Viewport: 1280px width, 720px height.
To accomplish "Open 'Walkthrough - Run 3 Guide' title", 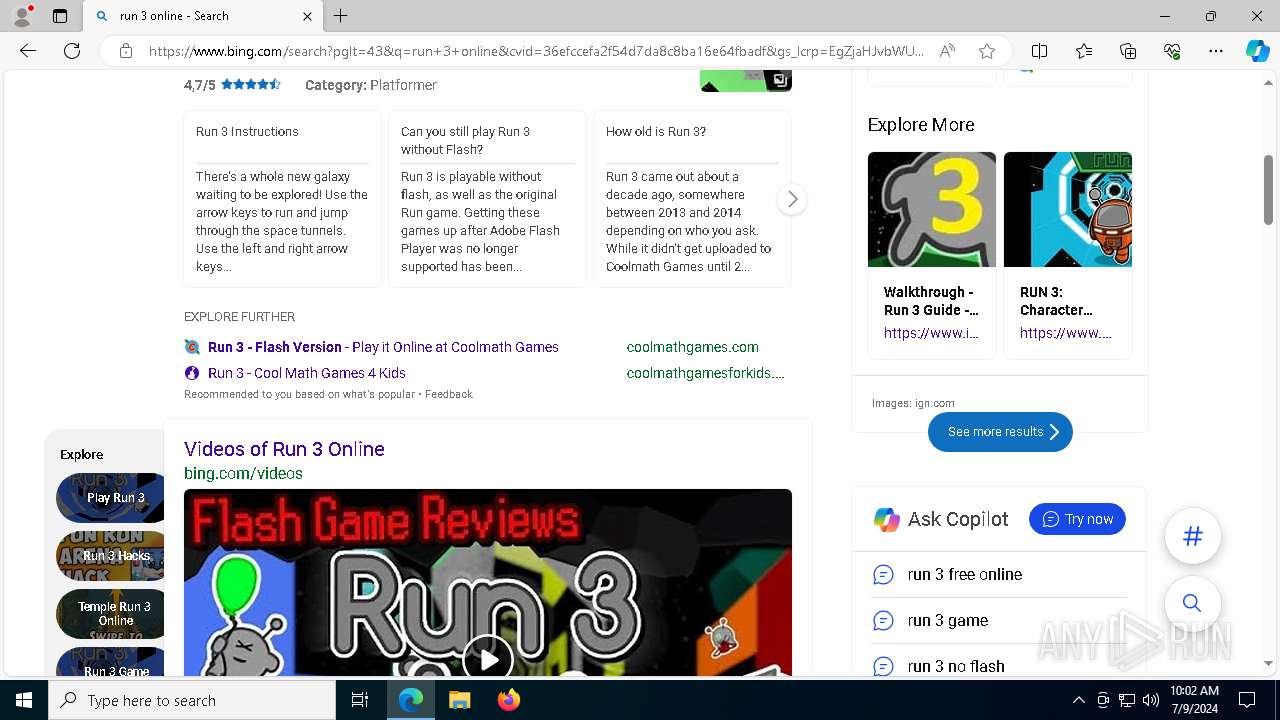I will (931, 301).
